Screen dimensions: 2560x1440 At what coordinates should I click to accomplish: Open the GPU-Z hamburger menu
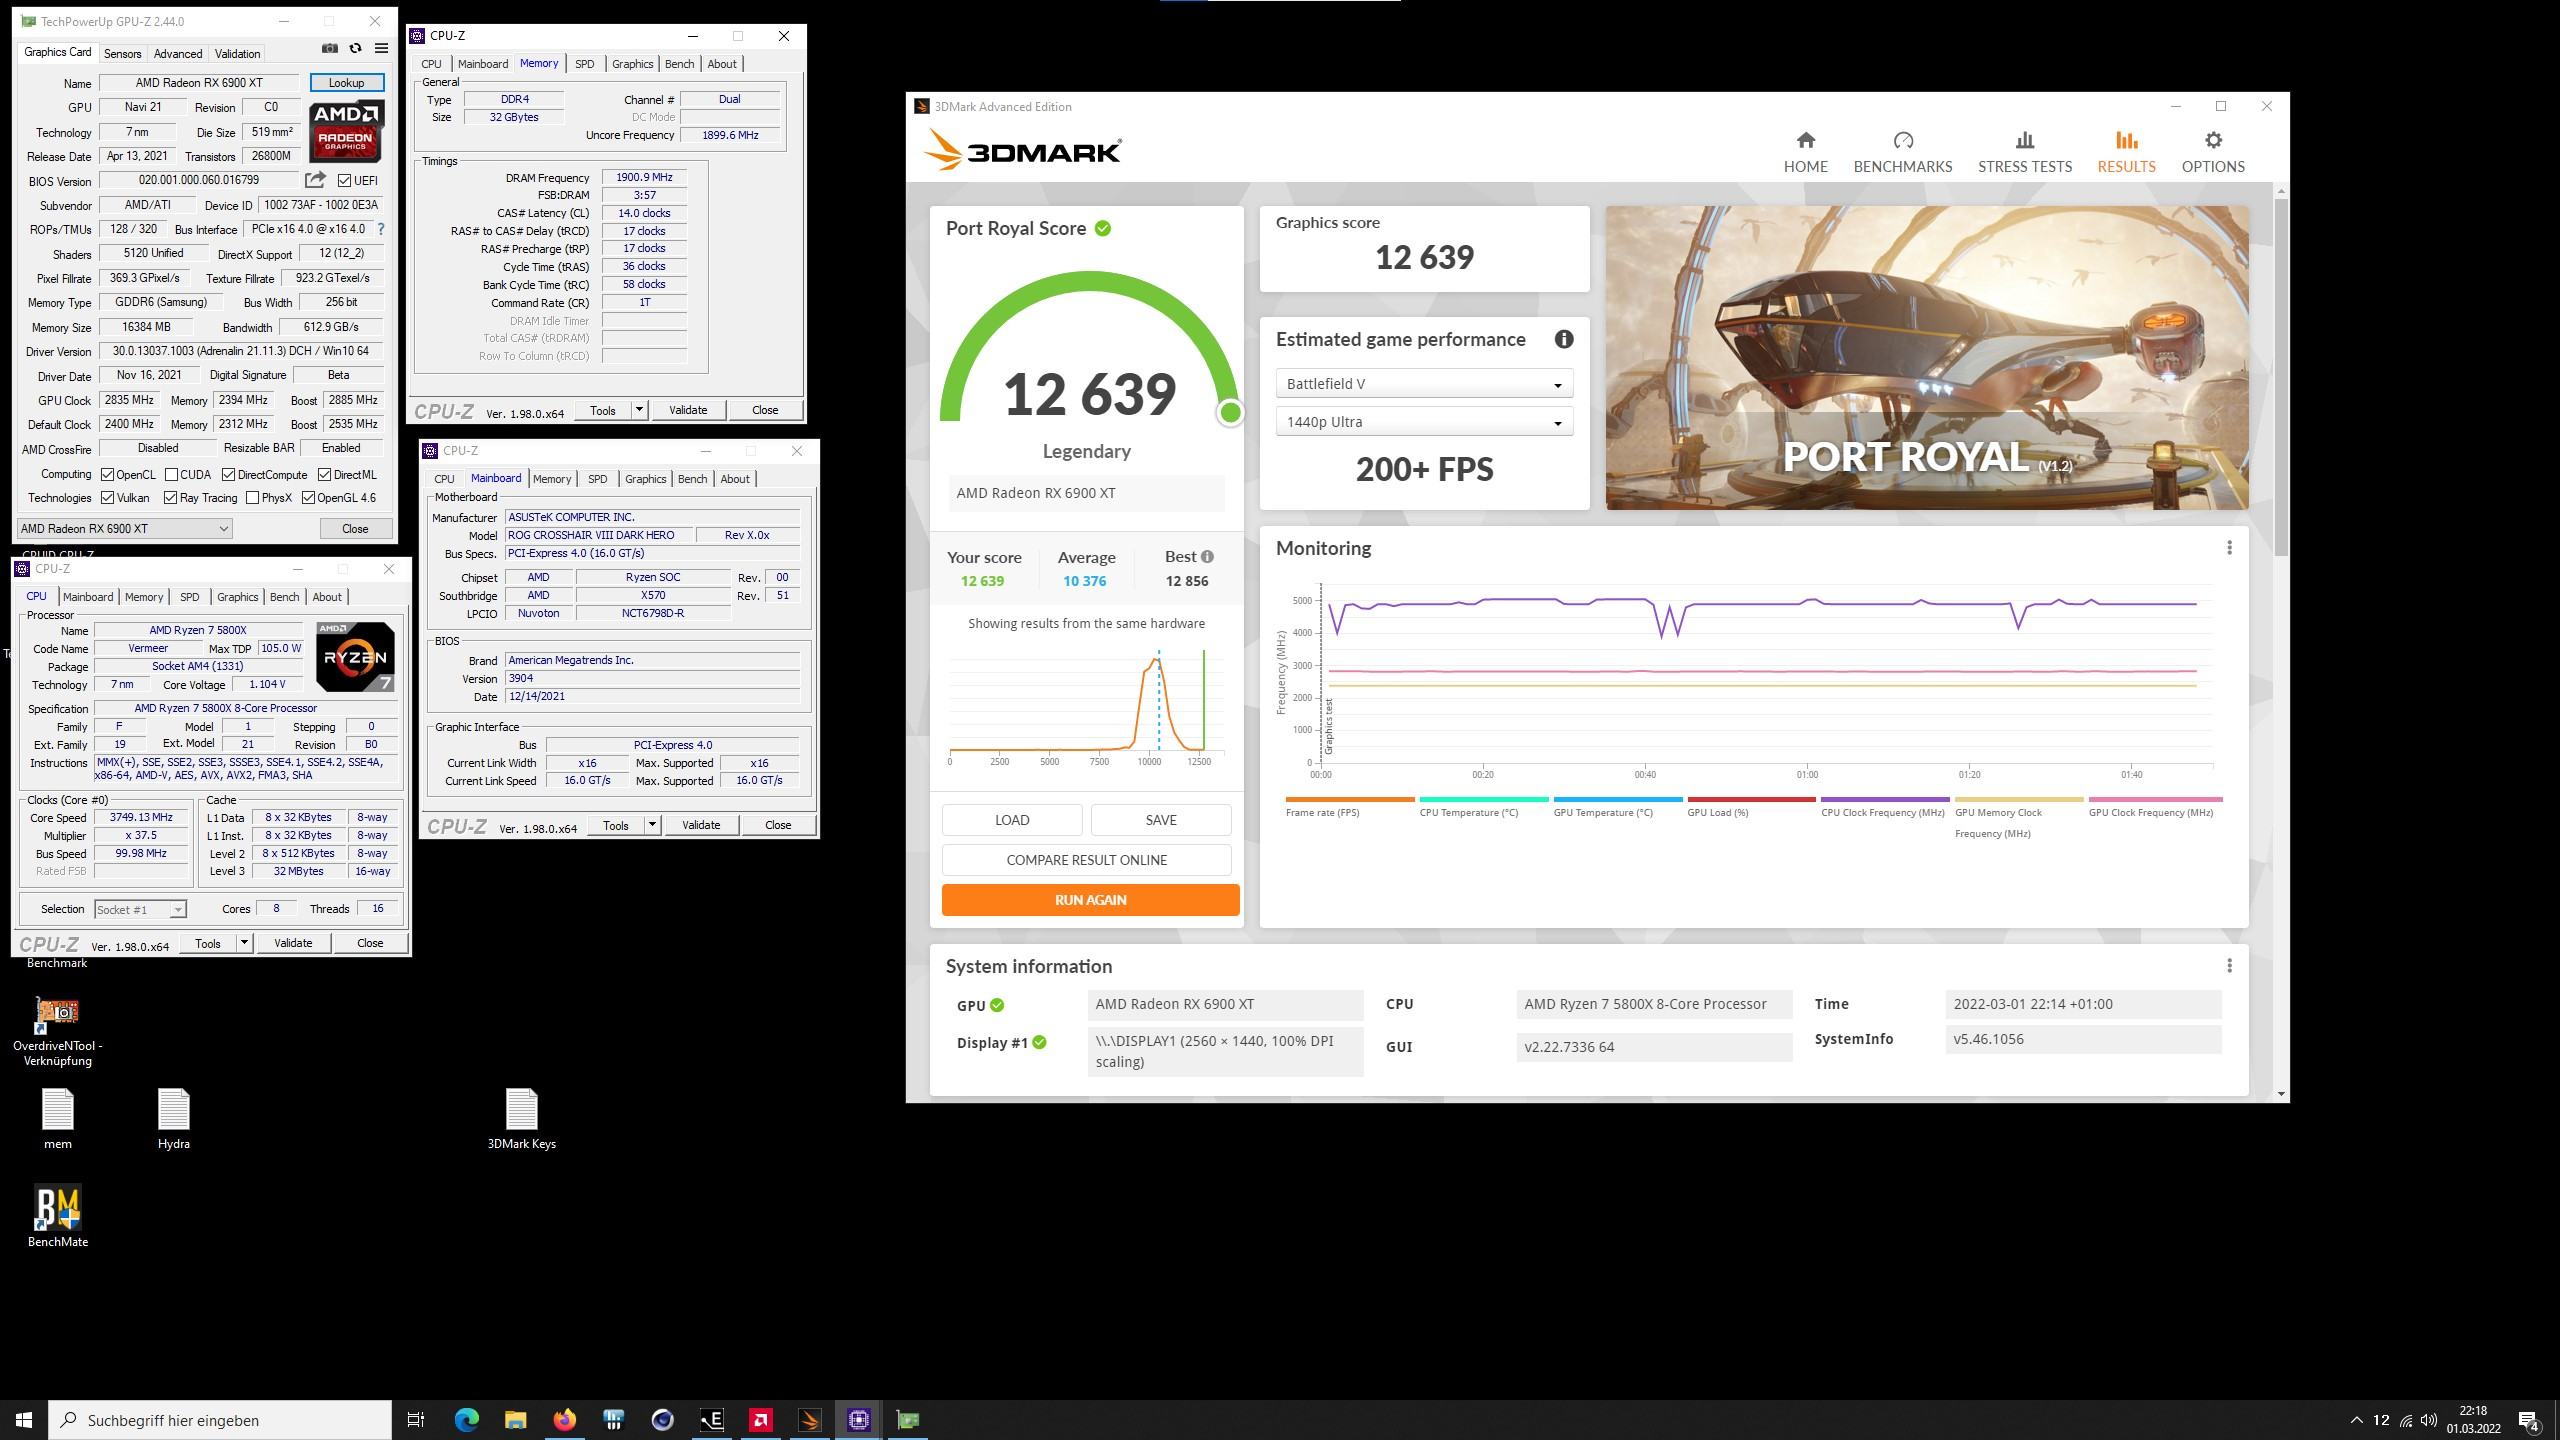(381, 48)
